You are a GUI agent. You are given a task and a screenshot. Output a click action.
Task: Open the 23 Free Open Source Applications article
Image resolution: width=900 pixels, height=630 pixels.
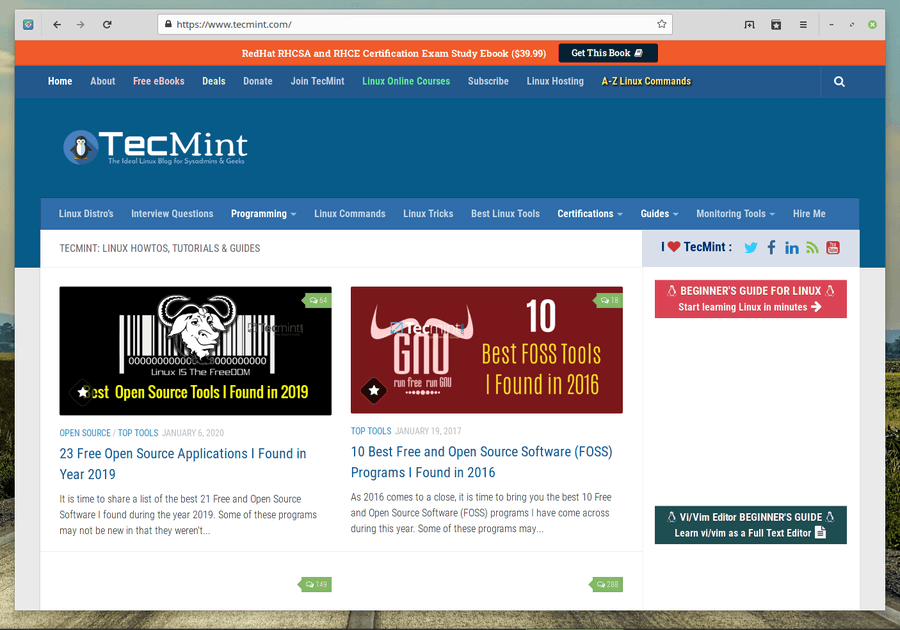(183, 464)
